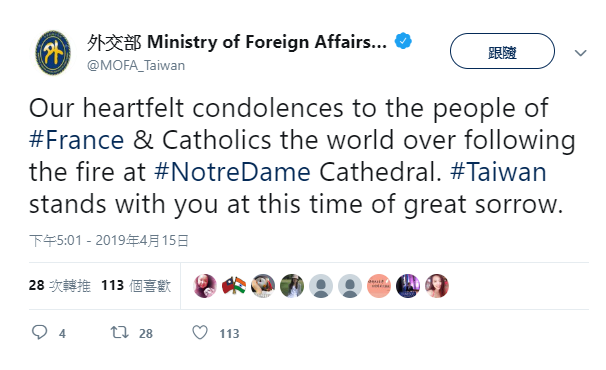View the 28 次轉推 retweets list

tap(60, 286)
